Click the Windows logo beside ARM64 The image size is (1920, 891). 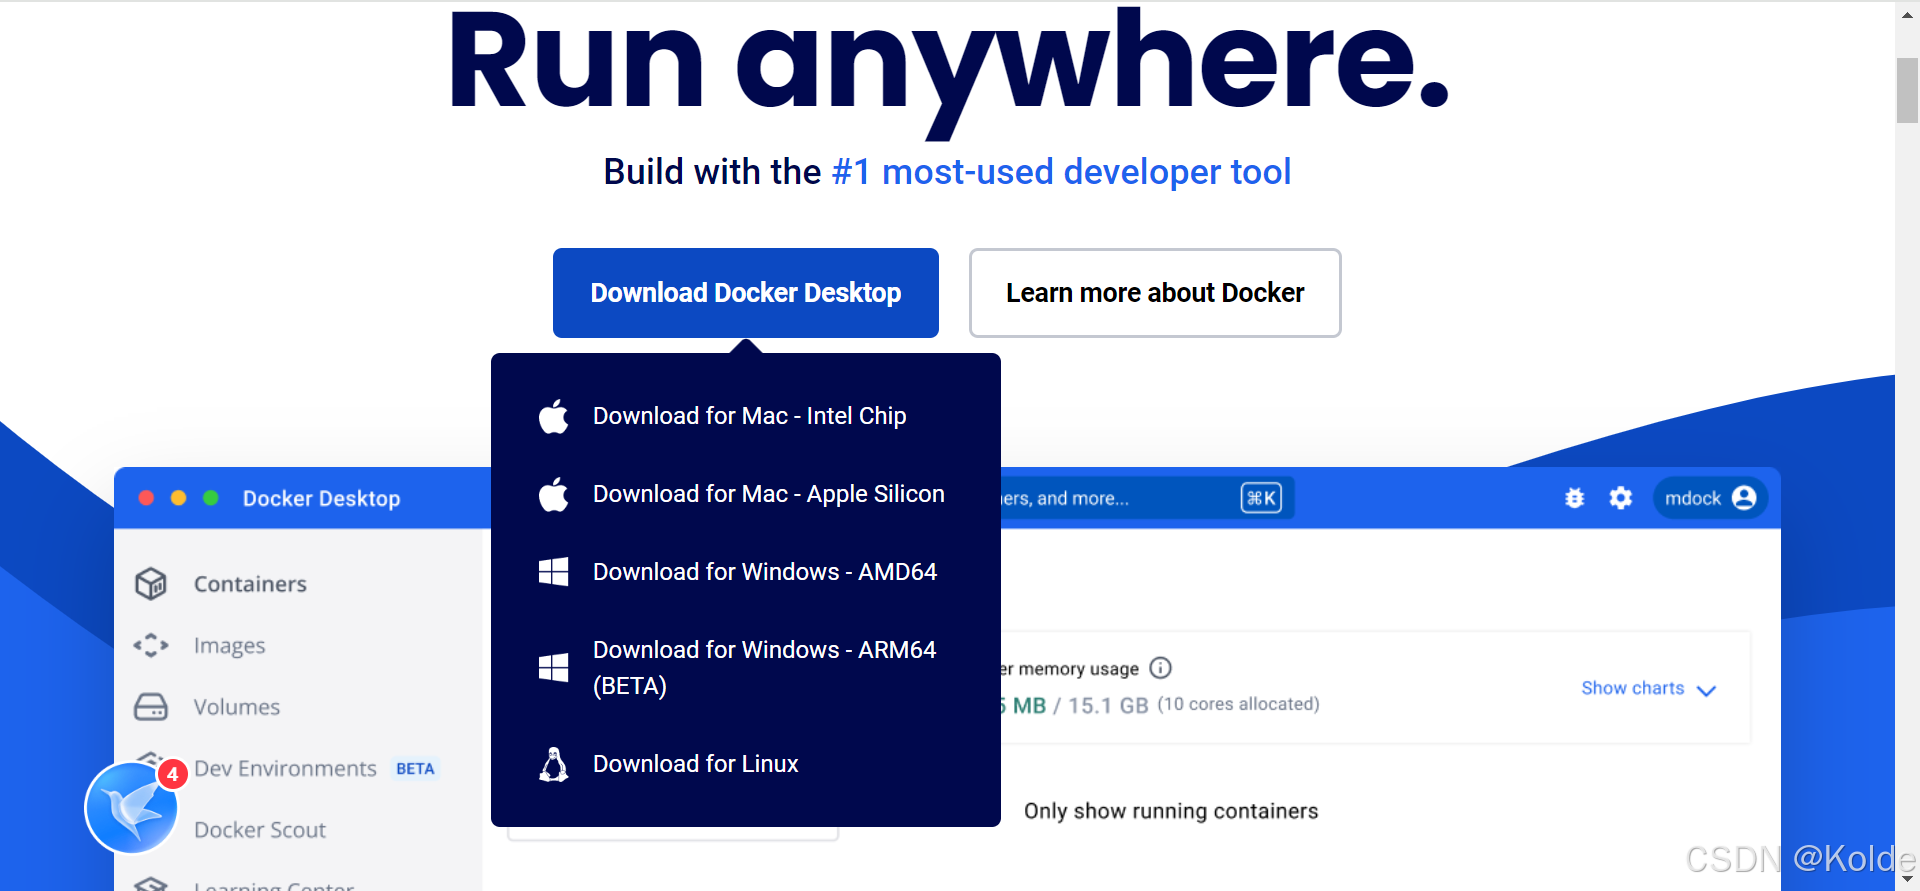554,667
